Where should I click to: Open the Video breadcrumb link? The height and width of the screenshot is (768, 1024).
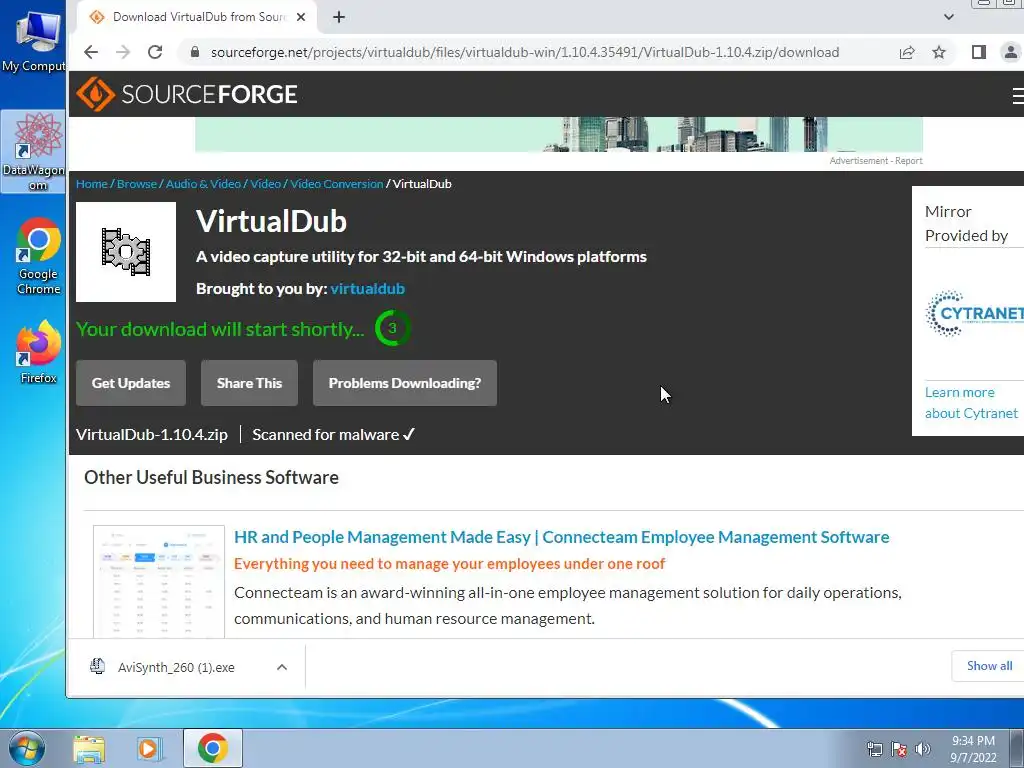tap(265, 184)
